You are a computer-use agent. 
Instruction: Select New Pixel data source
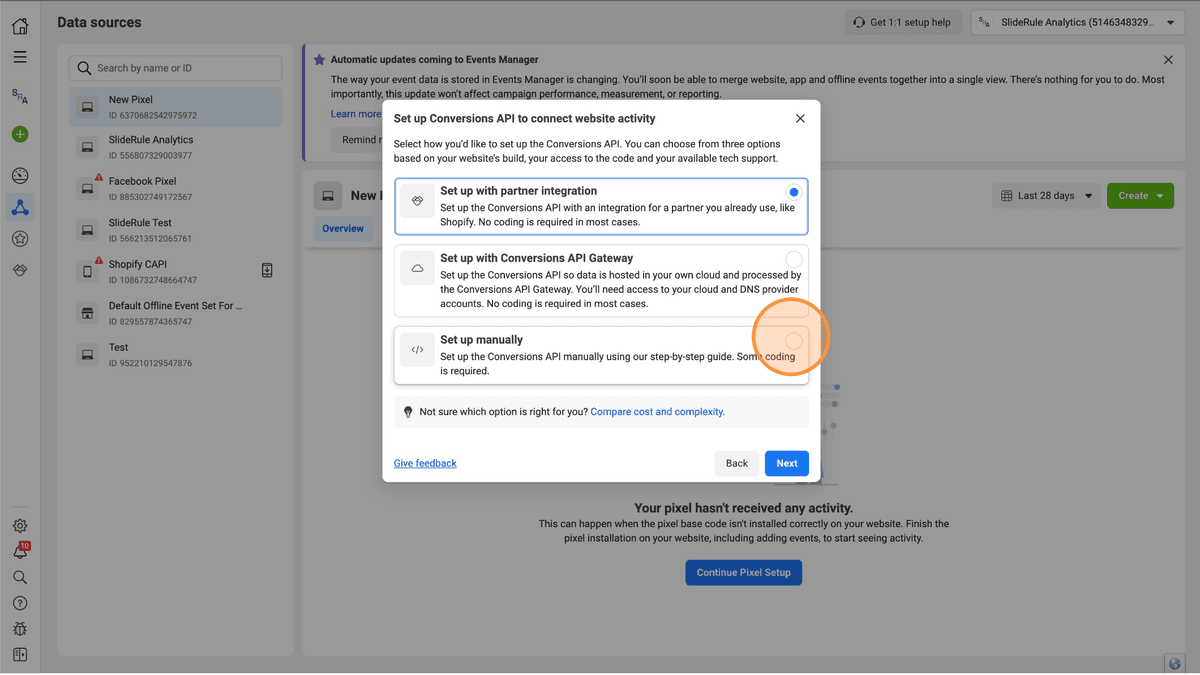pos(176,107)
